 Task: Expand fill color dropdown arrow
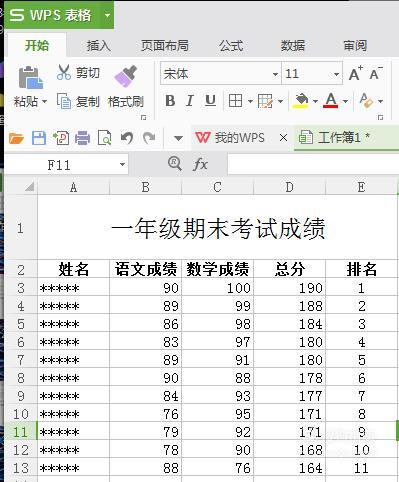315,101
